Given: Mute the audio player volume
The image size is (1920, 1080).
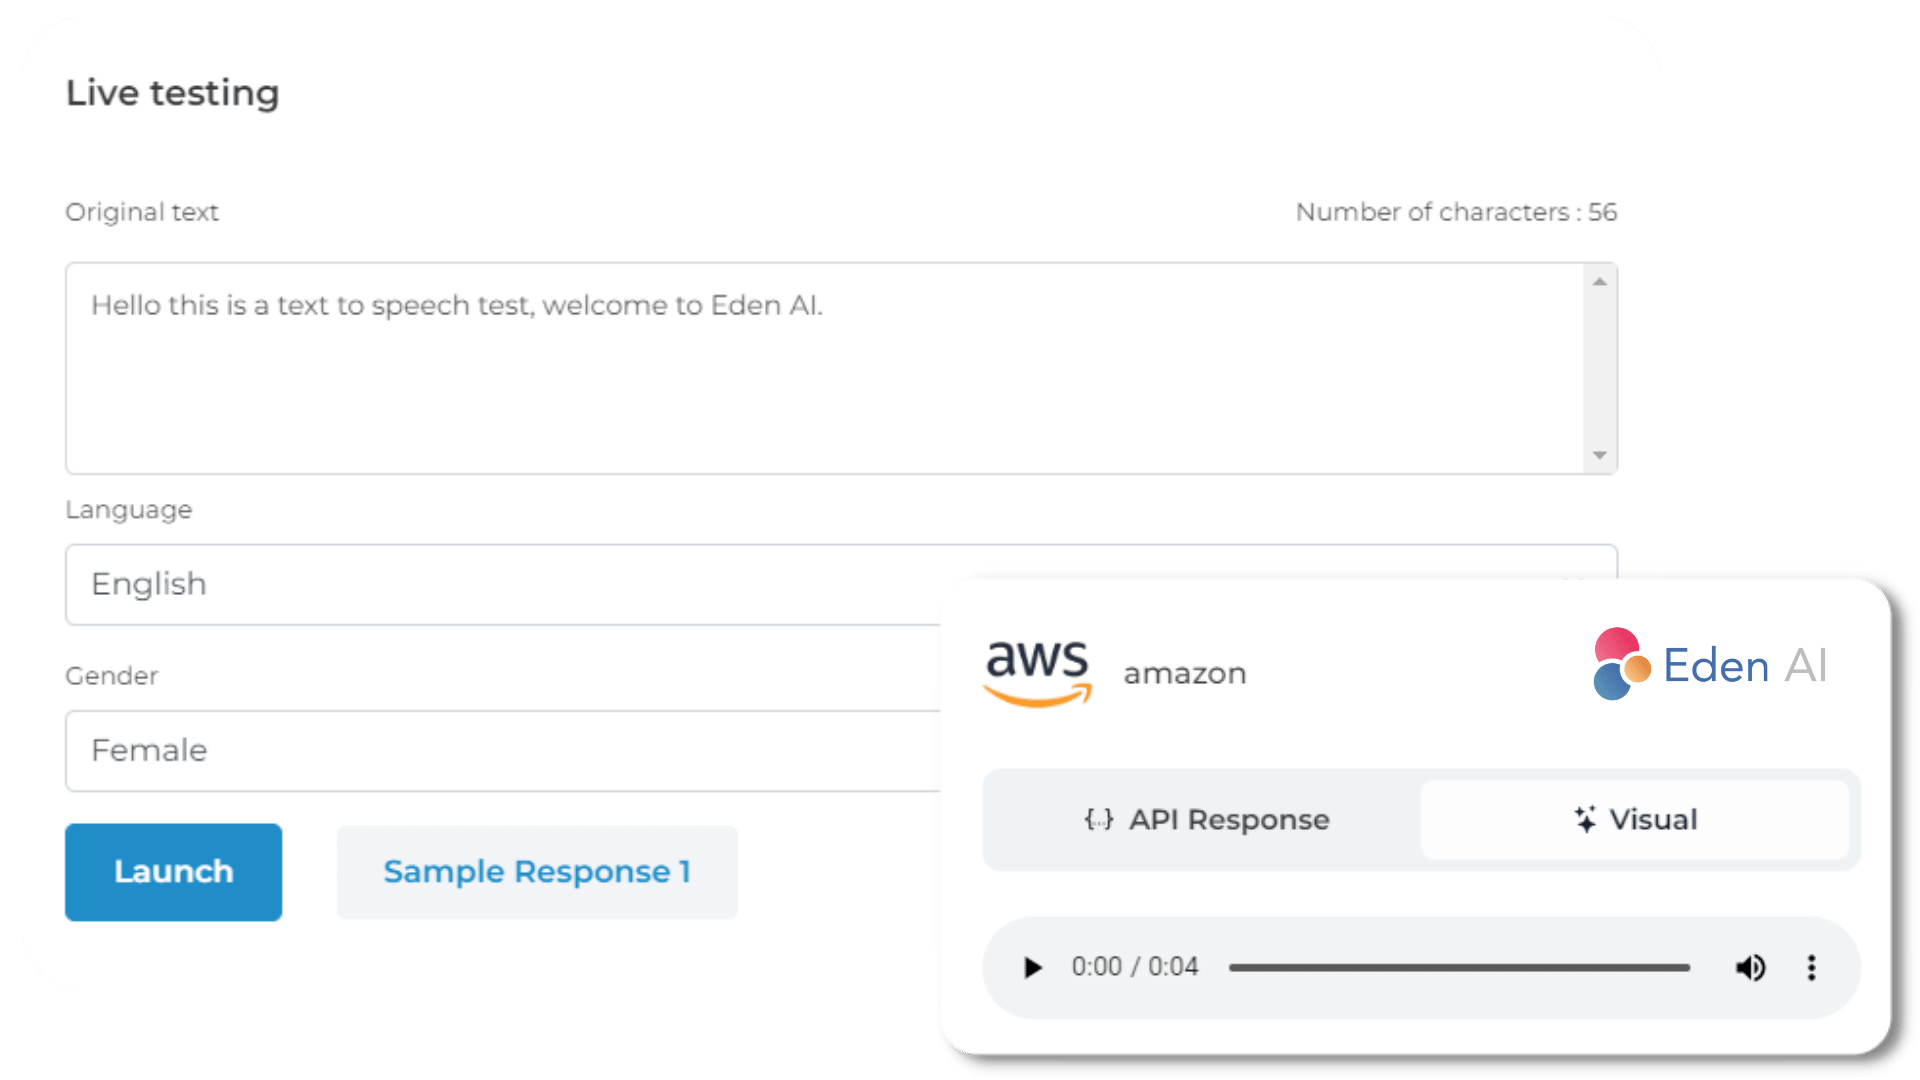Looking at the screenshot, I should pos(1750,968).
